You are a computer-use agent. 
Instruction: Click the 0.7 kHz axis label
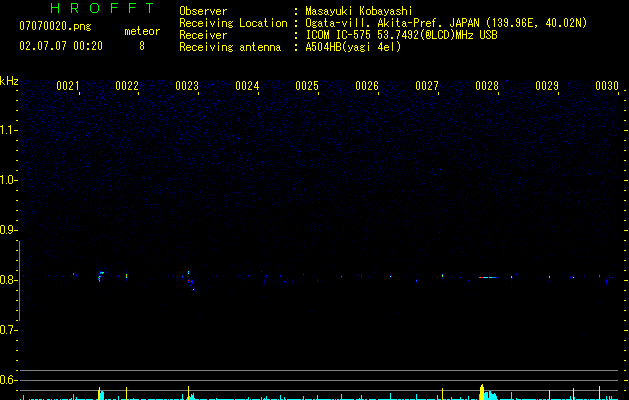pyautogui.click(x=8, y=330)
